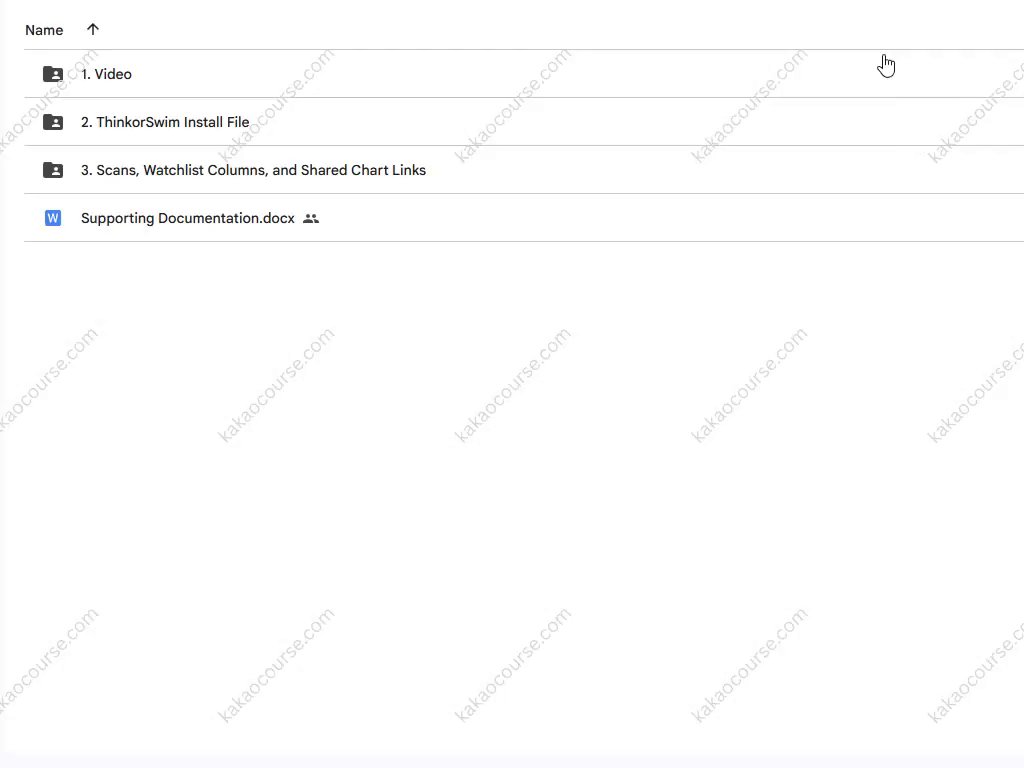Open the 1. Video folder name
1024x768 pixels.
106,74
